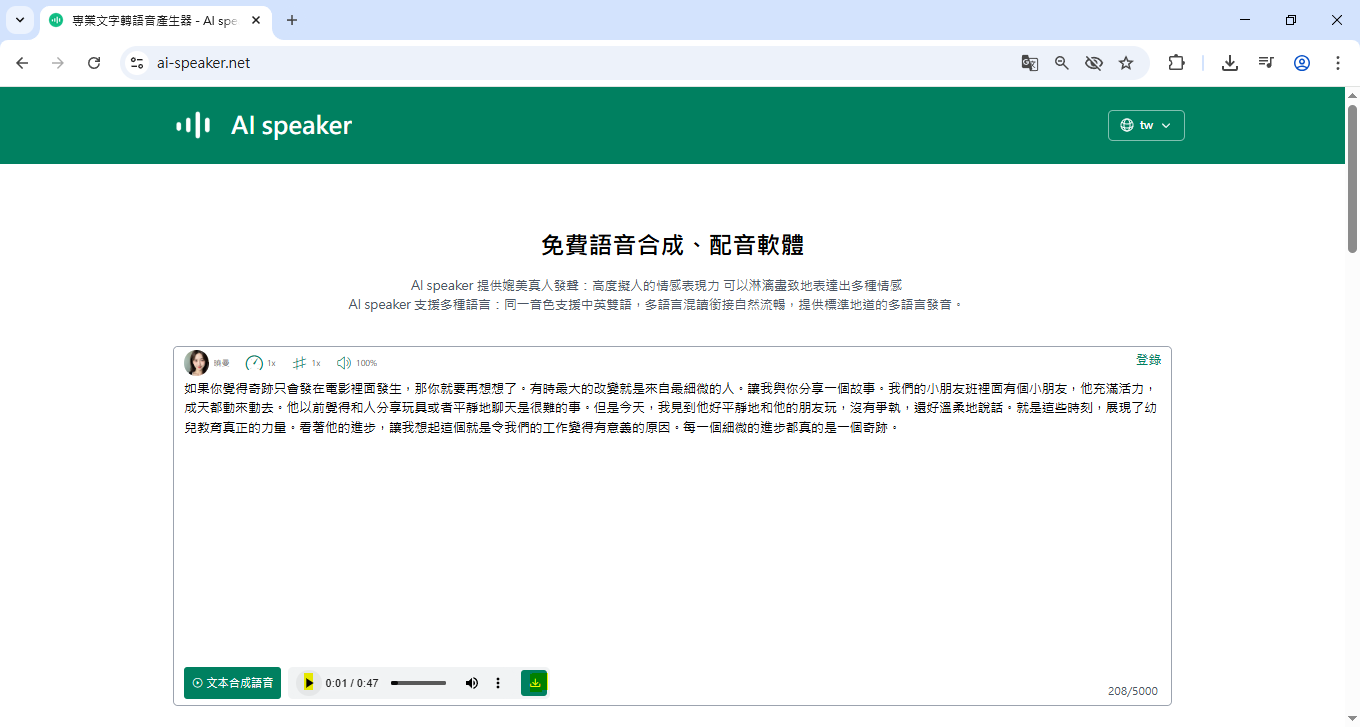Choose voice via the avatar thumbnail
This screenshot has width=1360, height=727.
(197, 363)
